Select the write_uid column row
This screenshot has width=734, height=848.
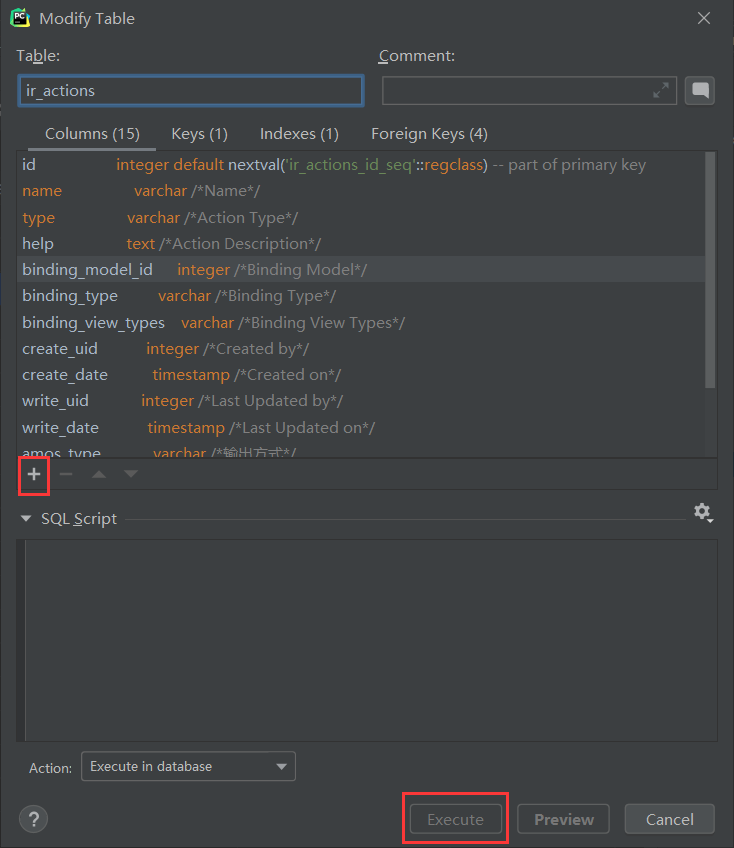point(361,401)
